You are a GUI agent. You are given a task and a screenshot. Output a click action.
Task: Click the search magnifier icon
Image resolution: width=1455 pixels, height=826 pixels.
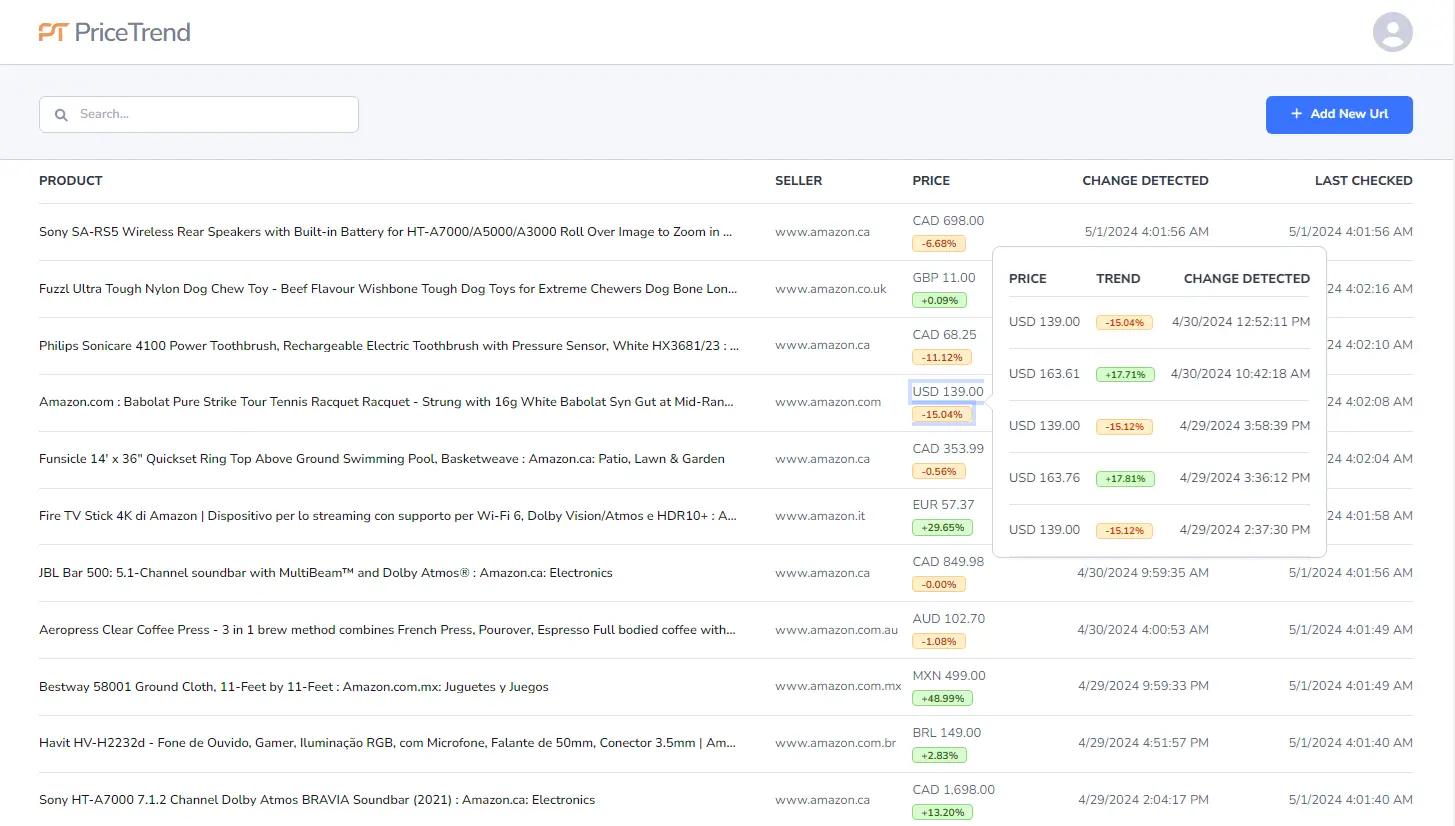[61, 115]
